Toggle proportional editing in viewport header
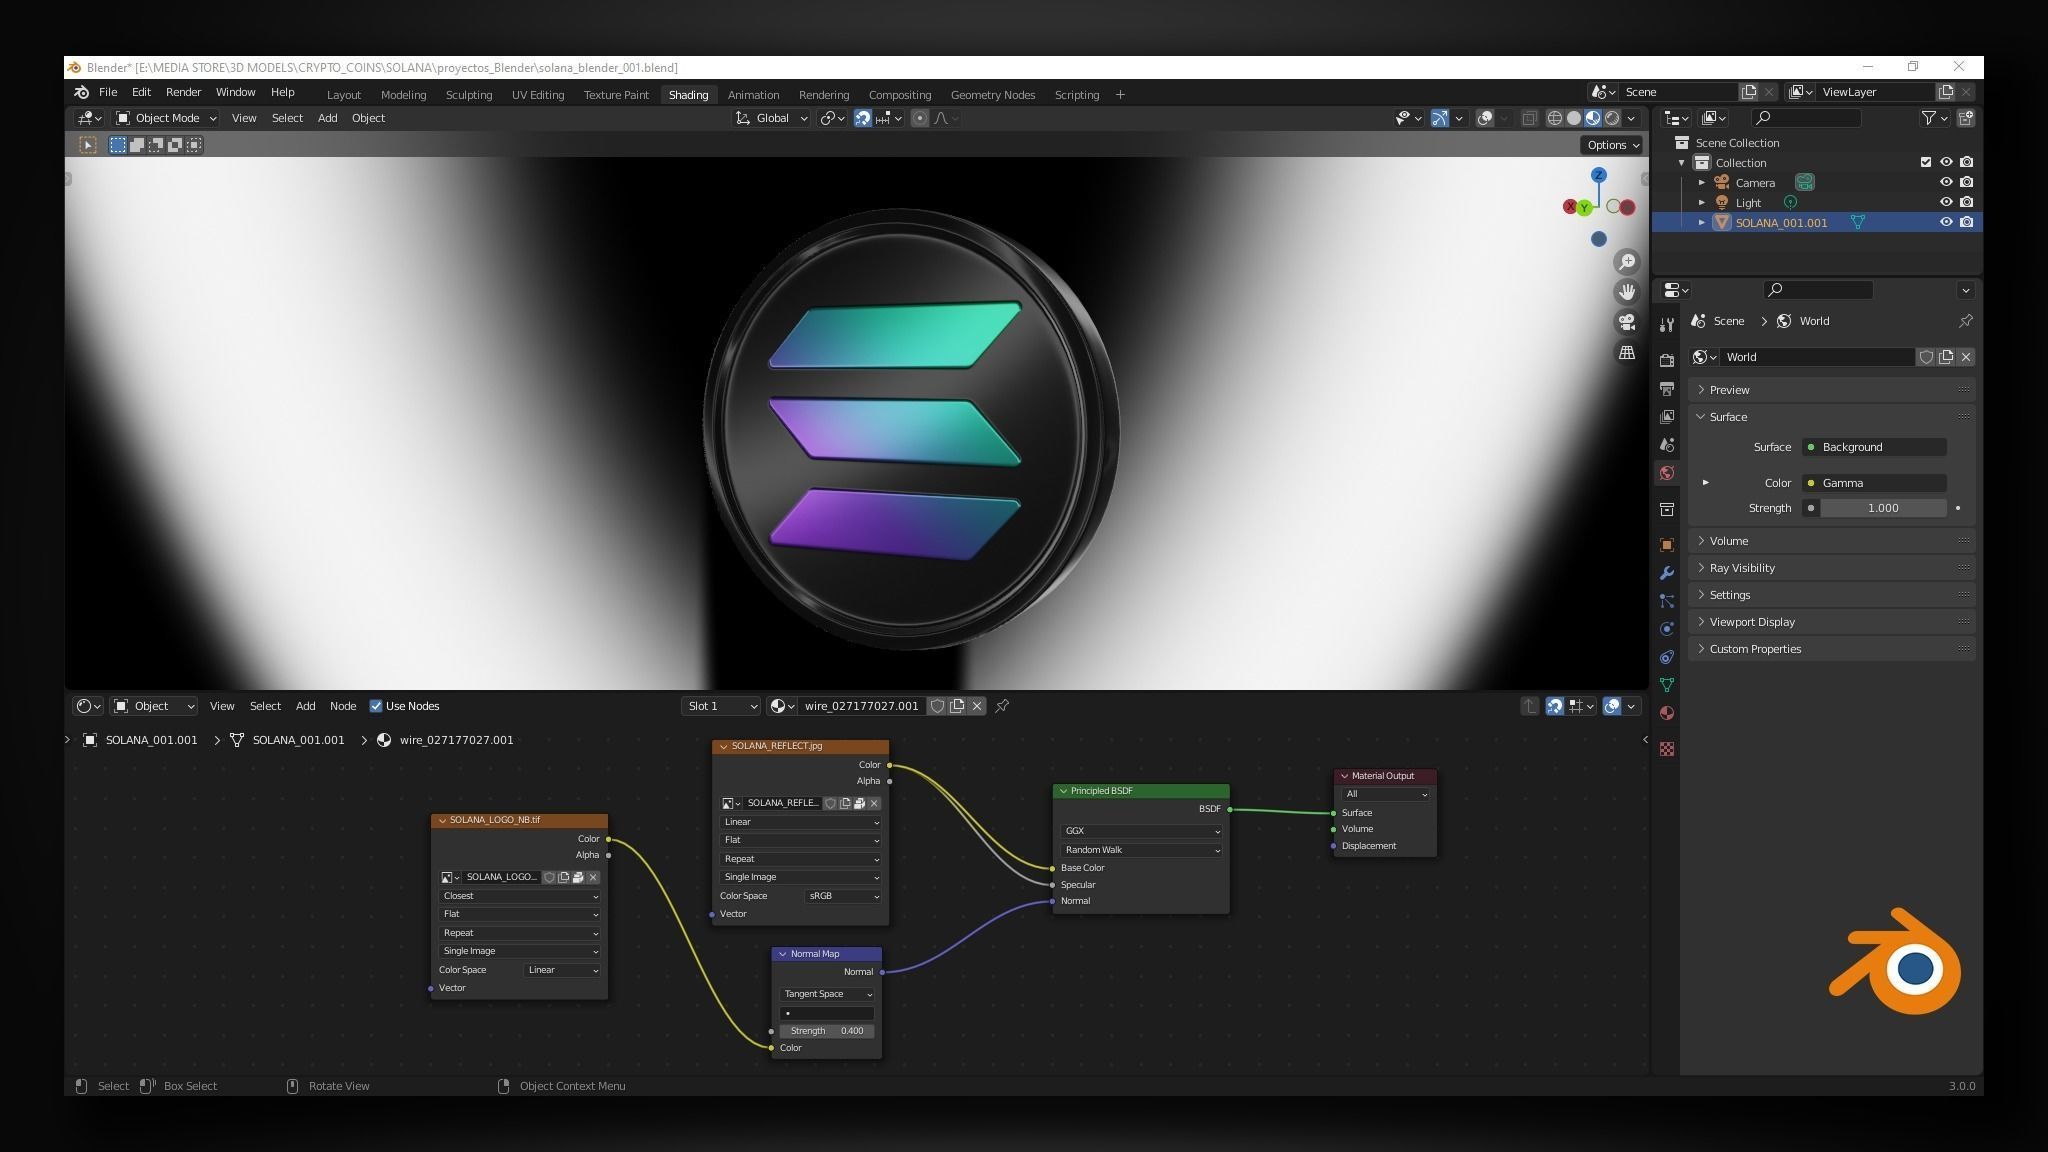 click(x=919, y=118)
